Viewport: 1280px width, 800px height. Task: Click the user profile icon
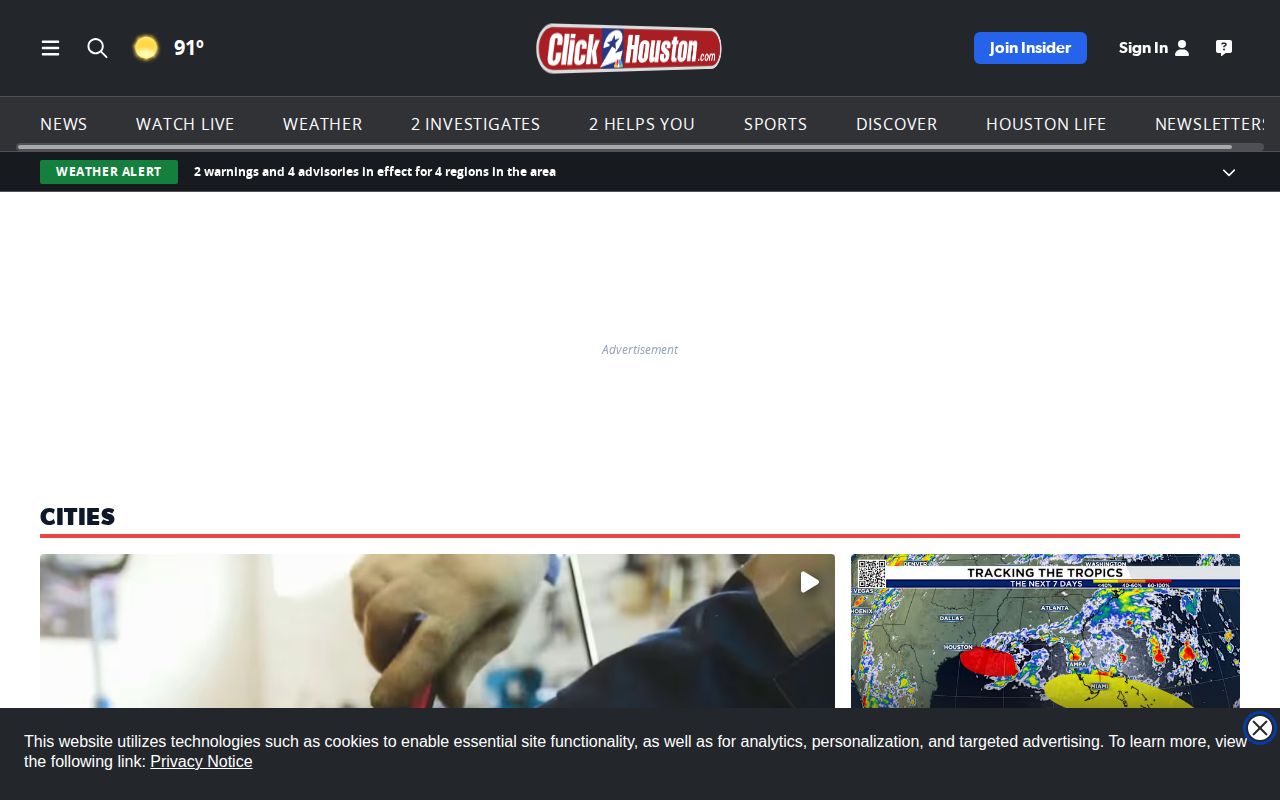[1182, 48]
